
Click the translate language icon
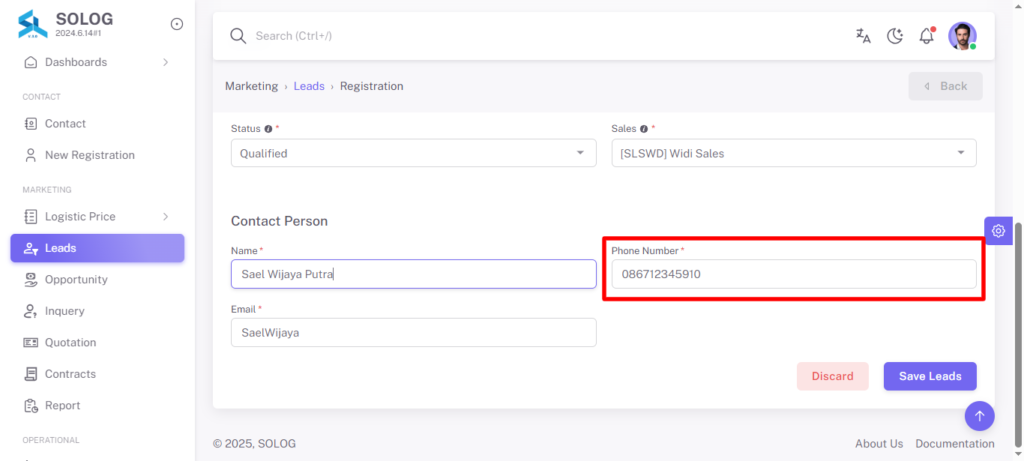tap(863, 36)
